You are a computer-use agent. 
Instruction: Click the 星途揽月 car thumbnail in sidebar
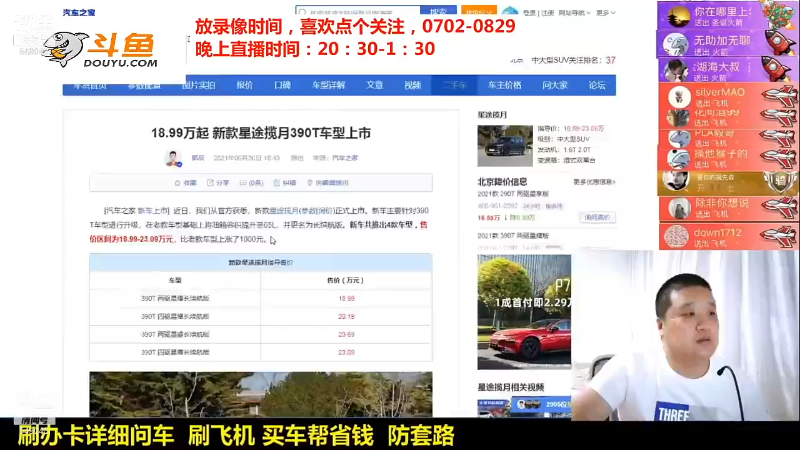(x=505, y=146)
